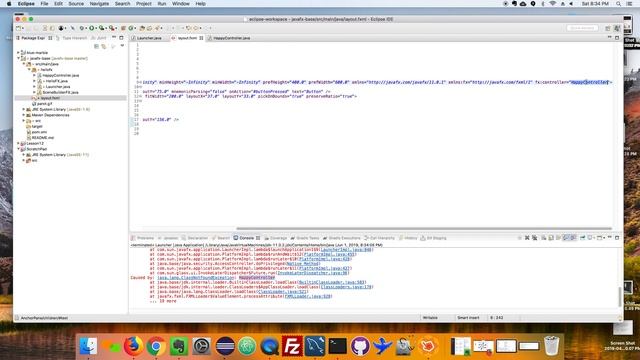This screenshot has height=360, width=640.
Task: Click the Clear Console icon
Action: point(544,238)
